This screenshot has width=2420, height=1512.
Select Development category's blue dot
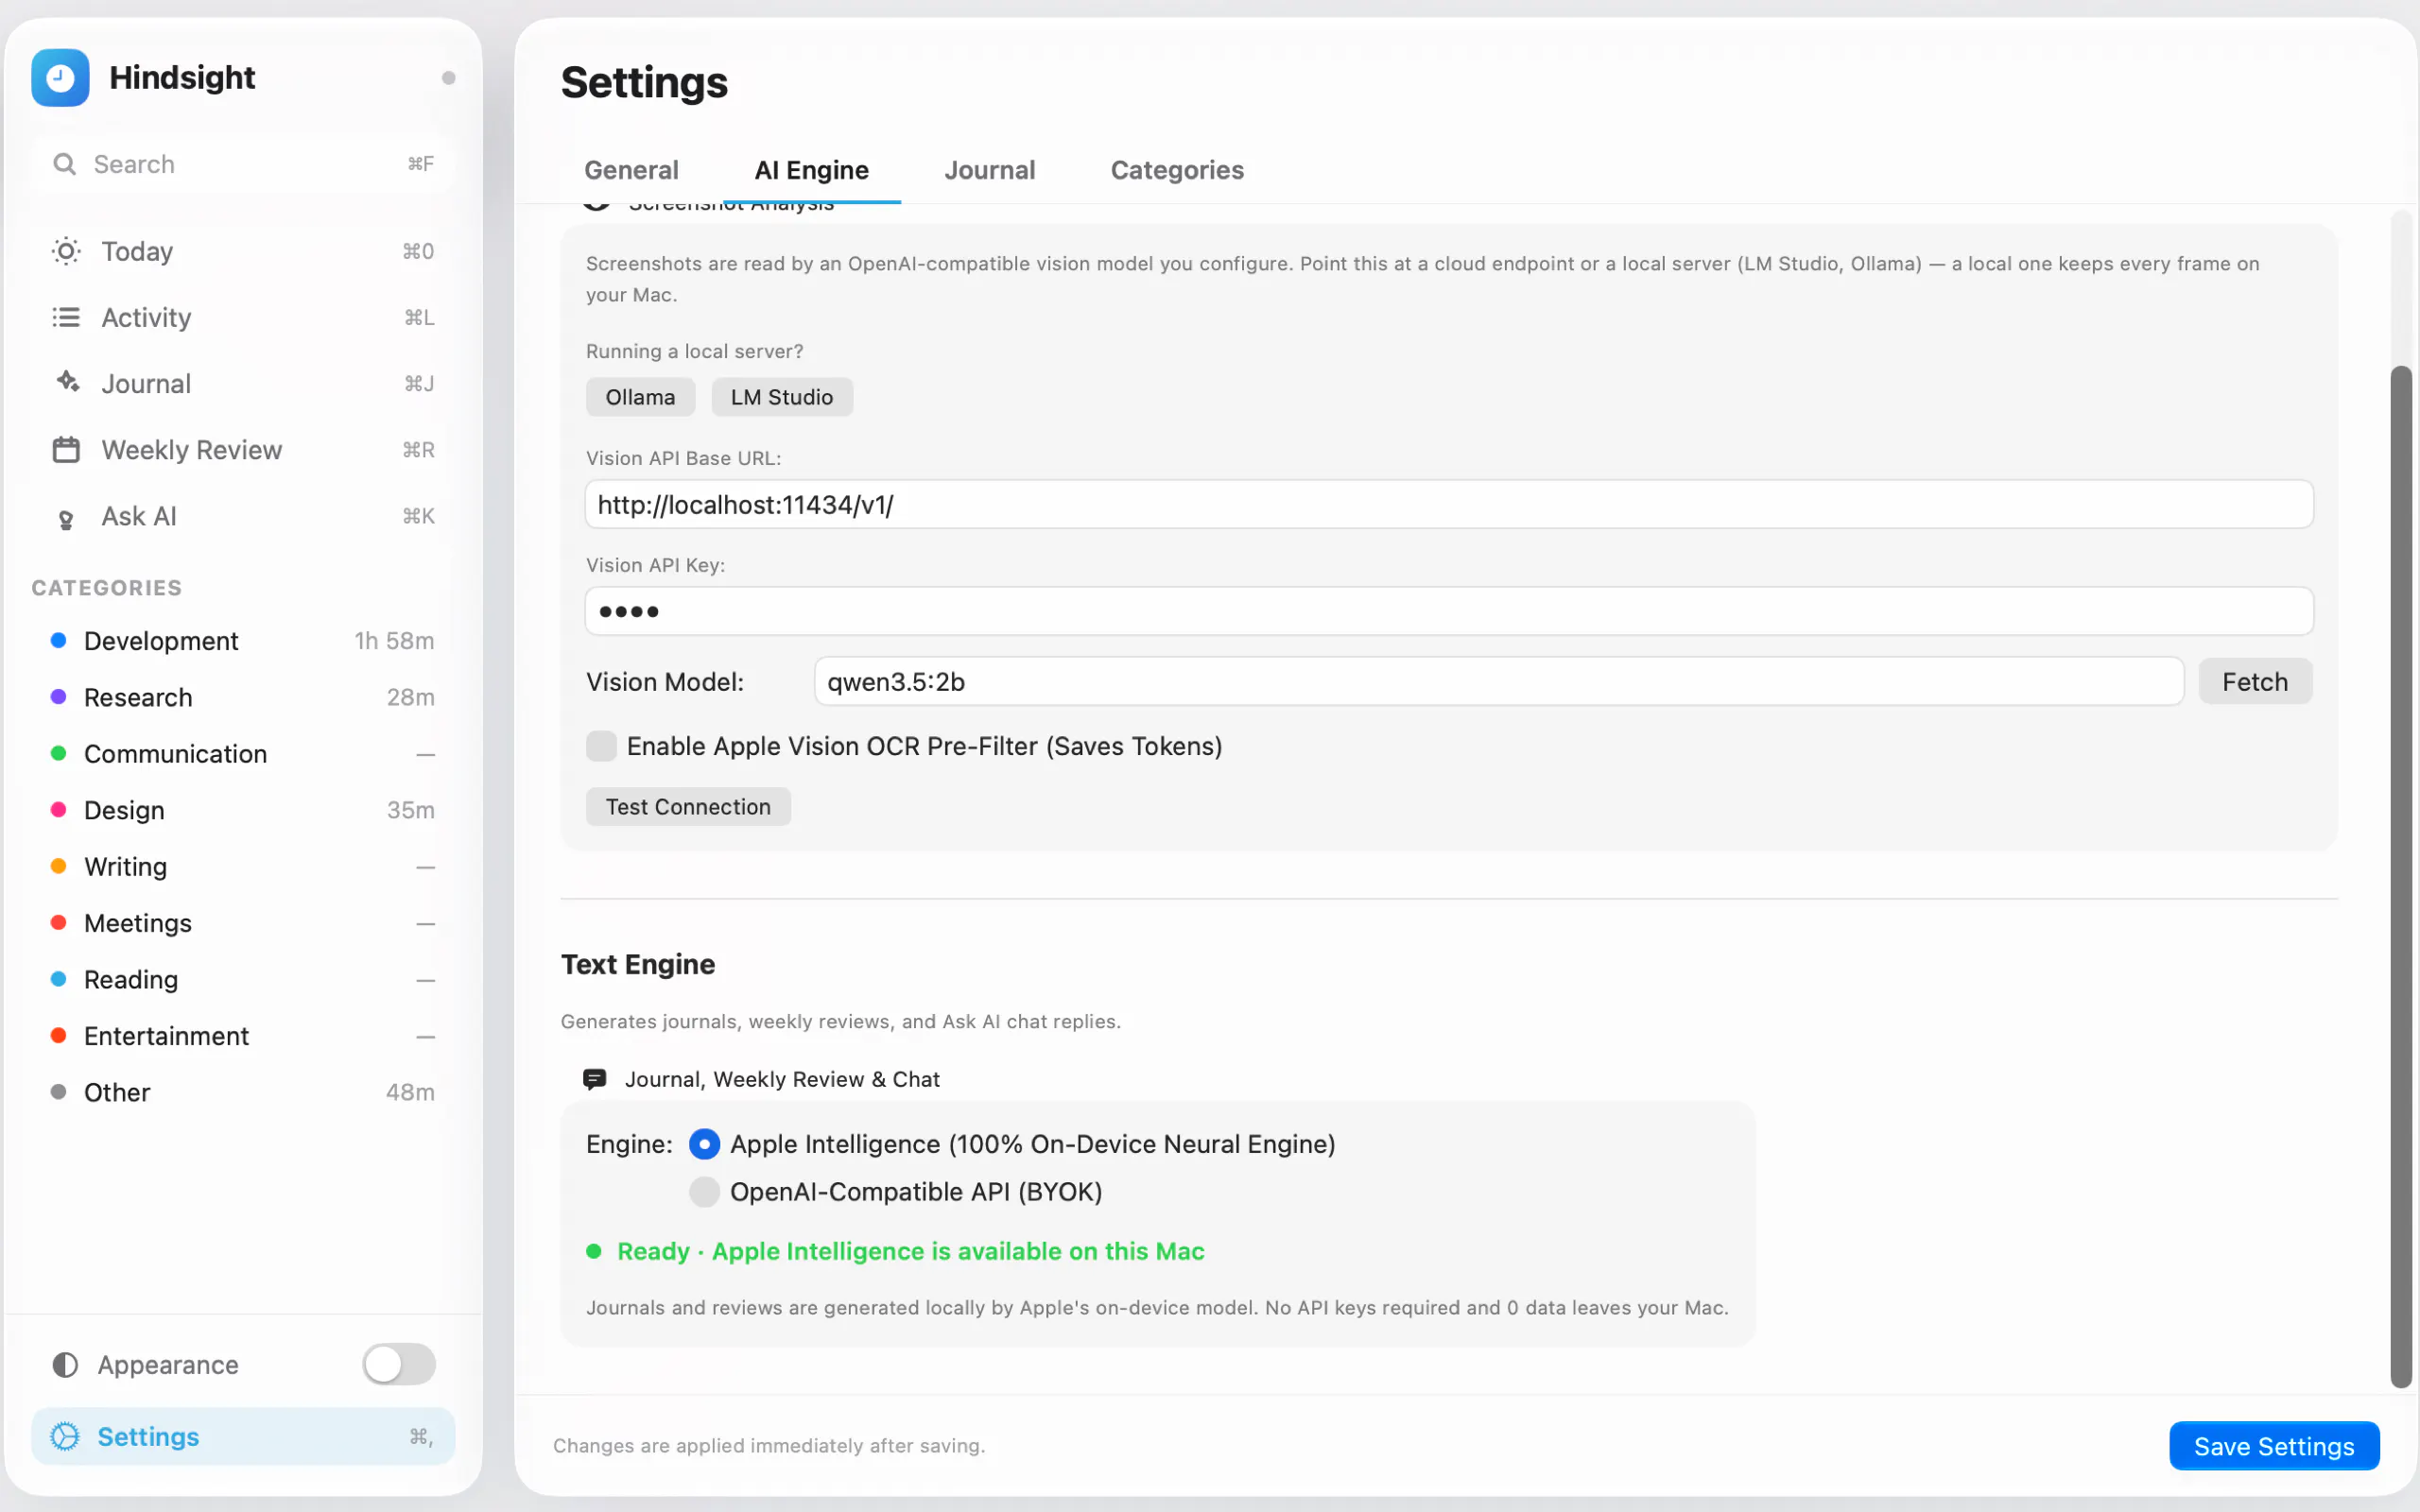(59, 640)
